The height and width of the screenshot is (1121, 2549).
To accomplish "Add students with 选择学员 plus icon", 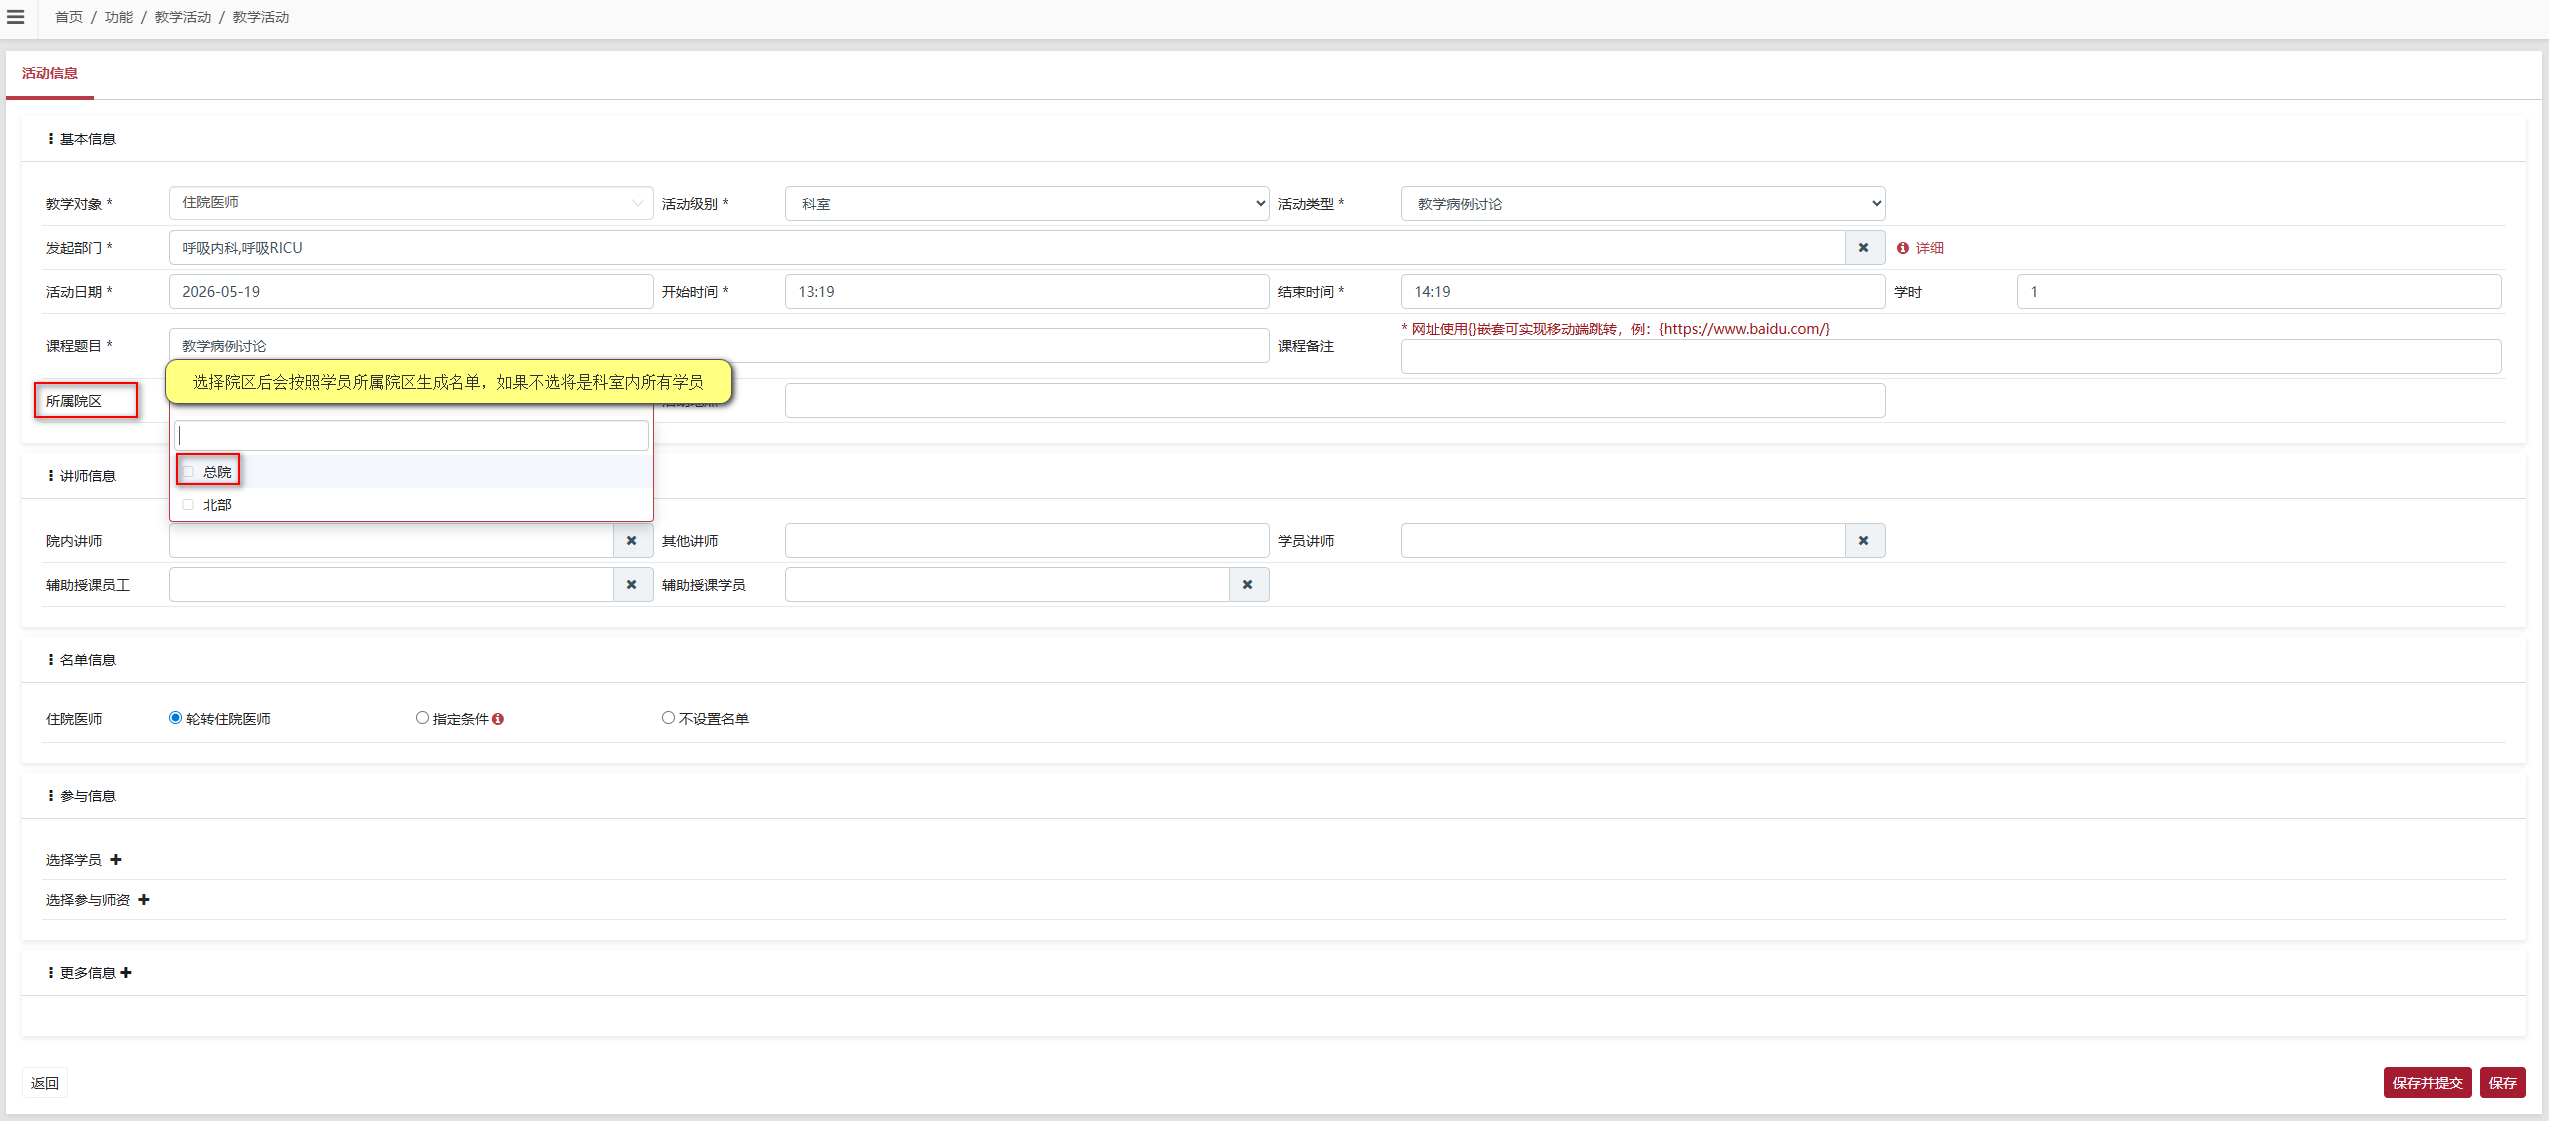I will click(x=116, y=860).
